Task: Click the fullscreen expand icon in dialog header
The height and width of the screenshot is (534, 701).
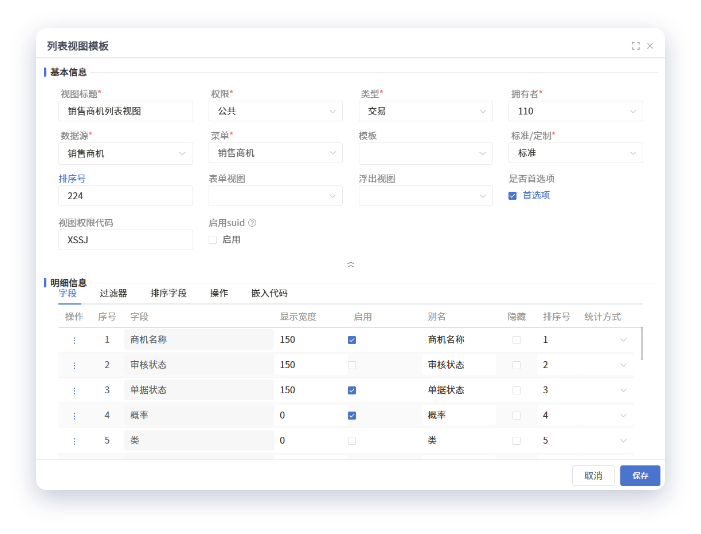Action: [x=636, y=46]
